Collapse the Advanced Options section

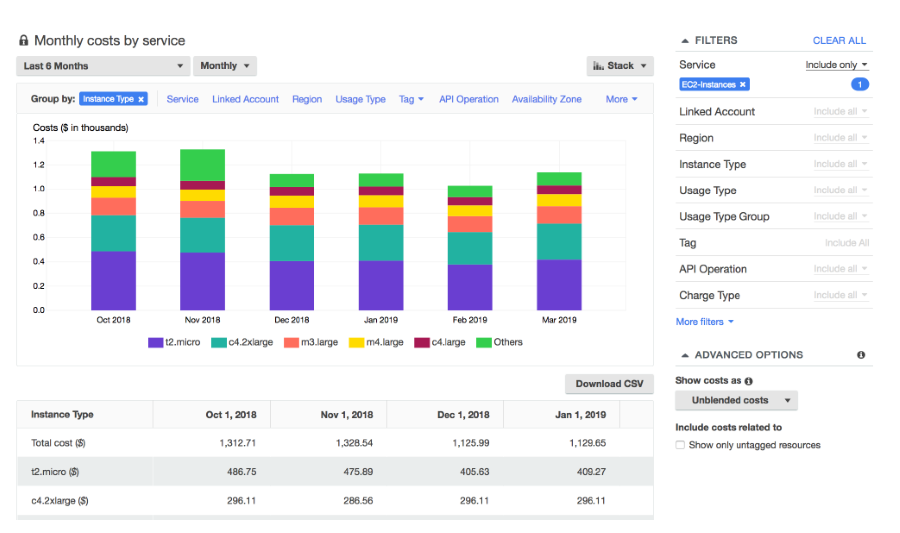click(685, 355)
